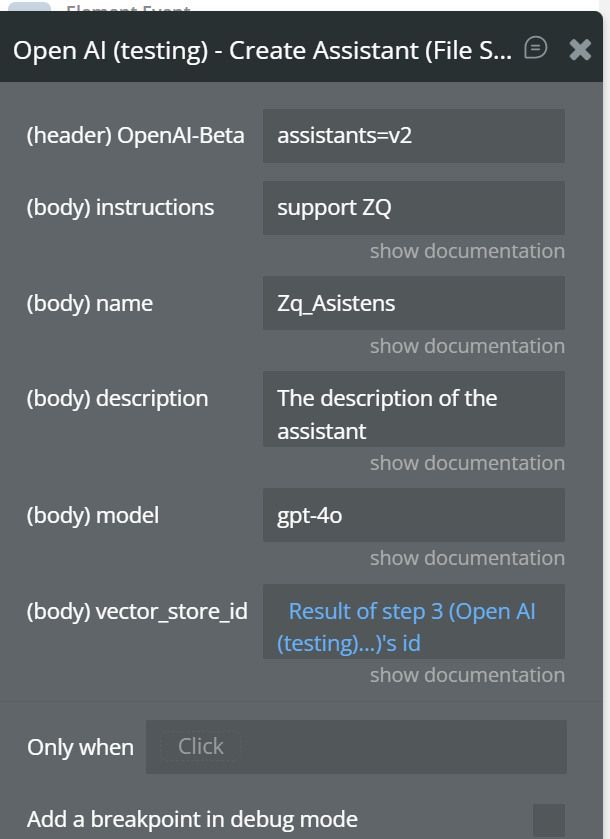Open the Result of step 3 dynamic expression
The width and height of the screenshot is (610, 839).
tap(411, 627)
